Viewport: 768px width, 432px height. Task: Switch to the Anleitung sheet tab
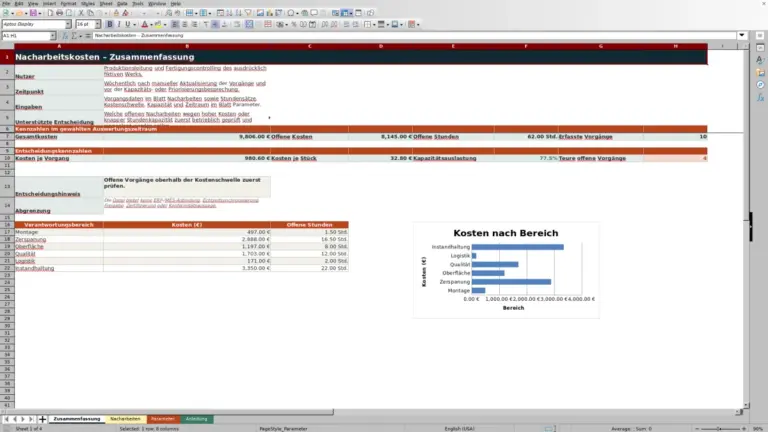click(x=196, y=419)
